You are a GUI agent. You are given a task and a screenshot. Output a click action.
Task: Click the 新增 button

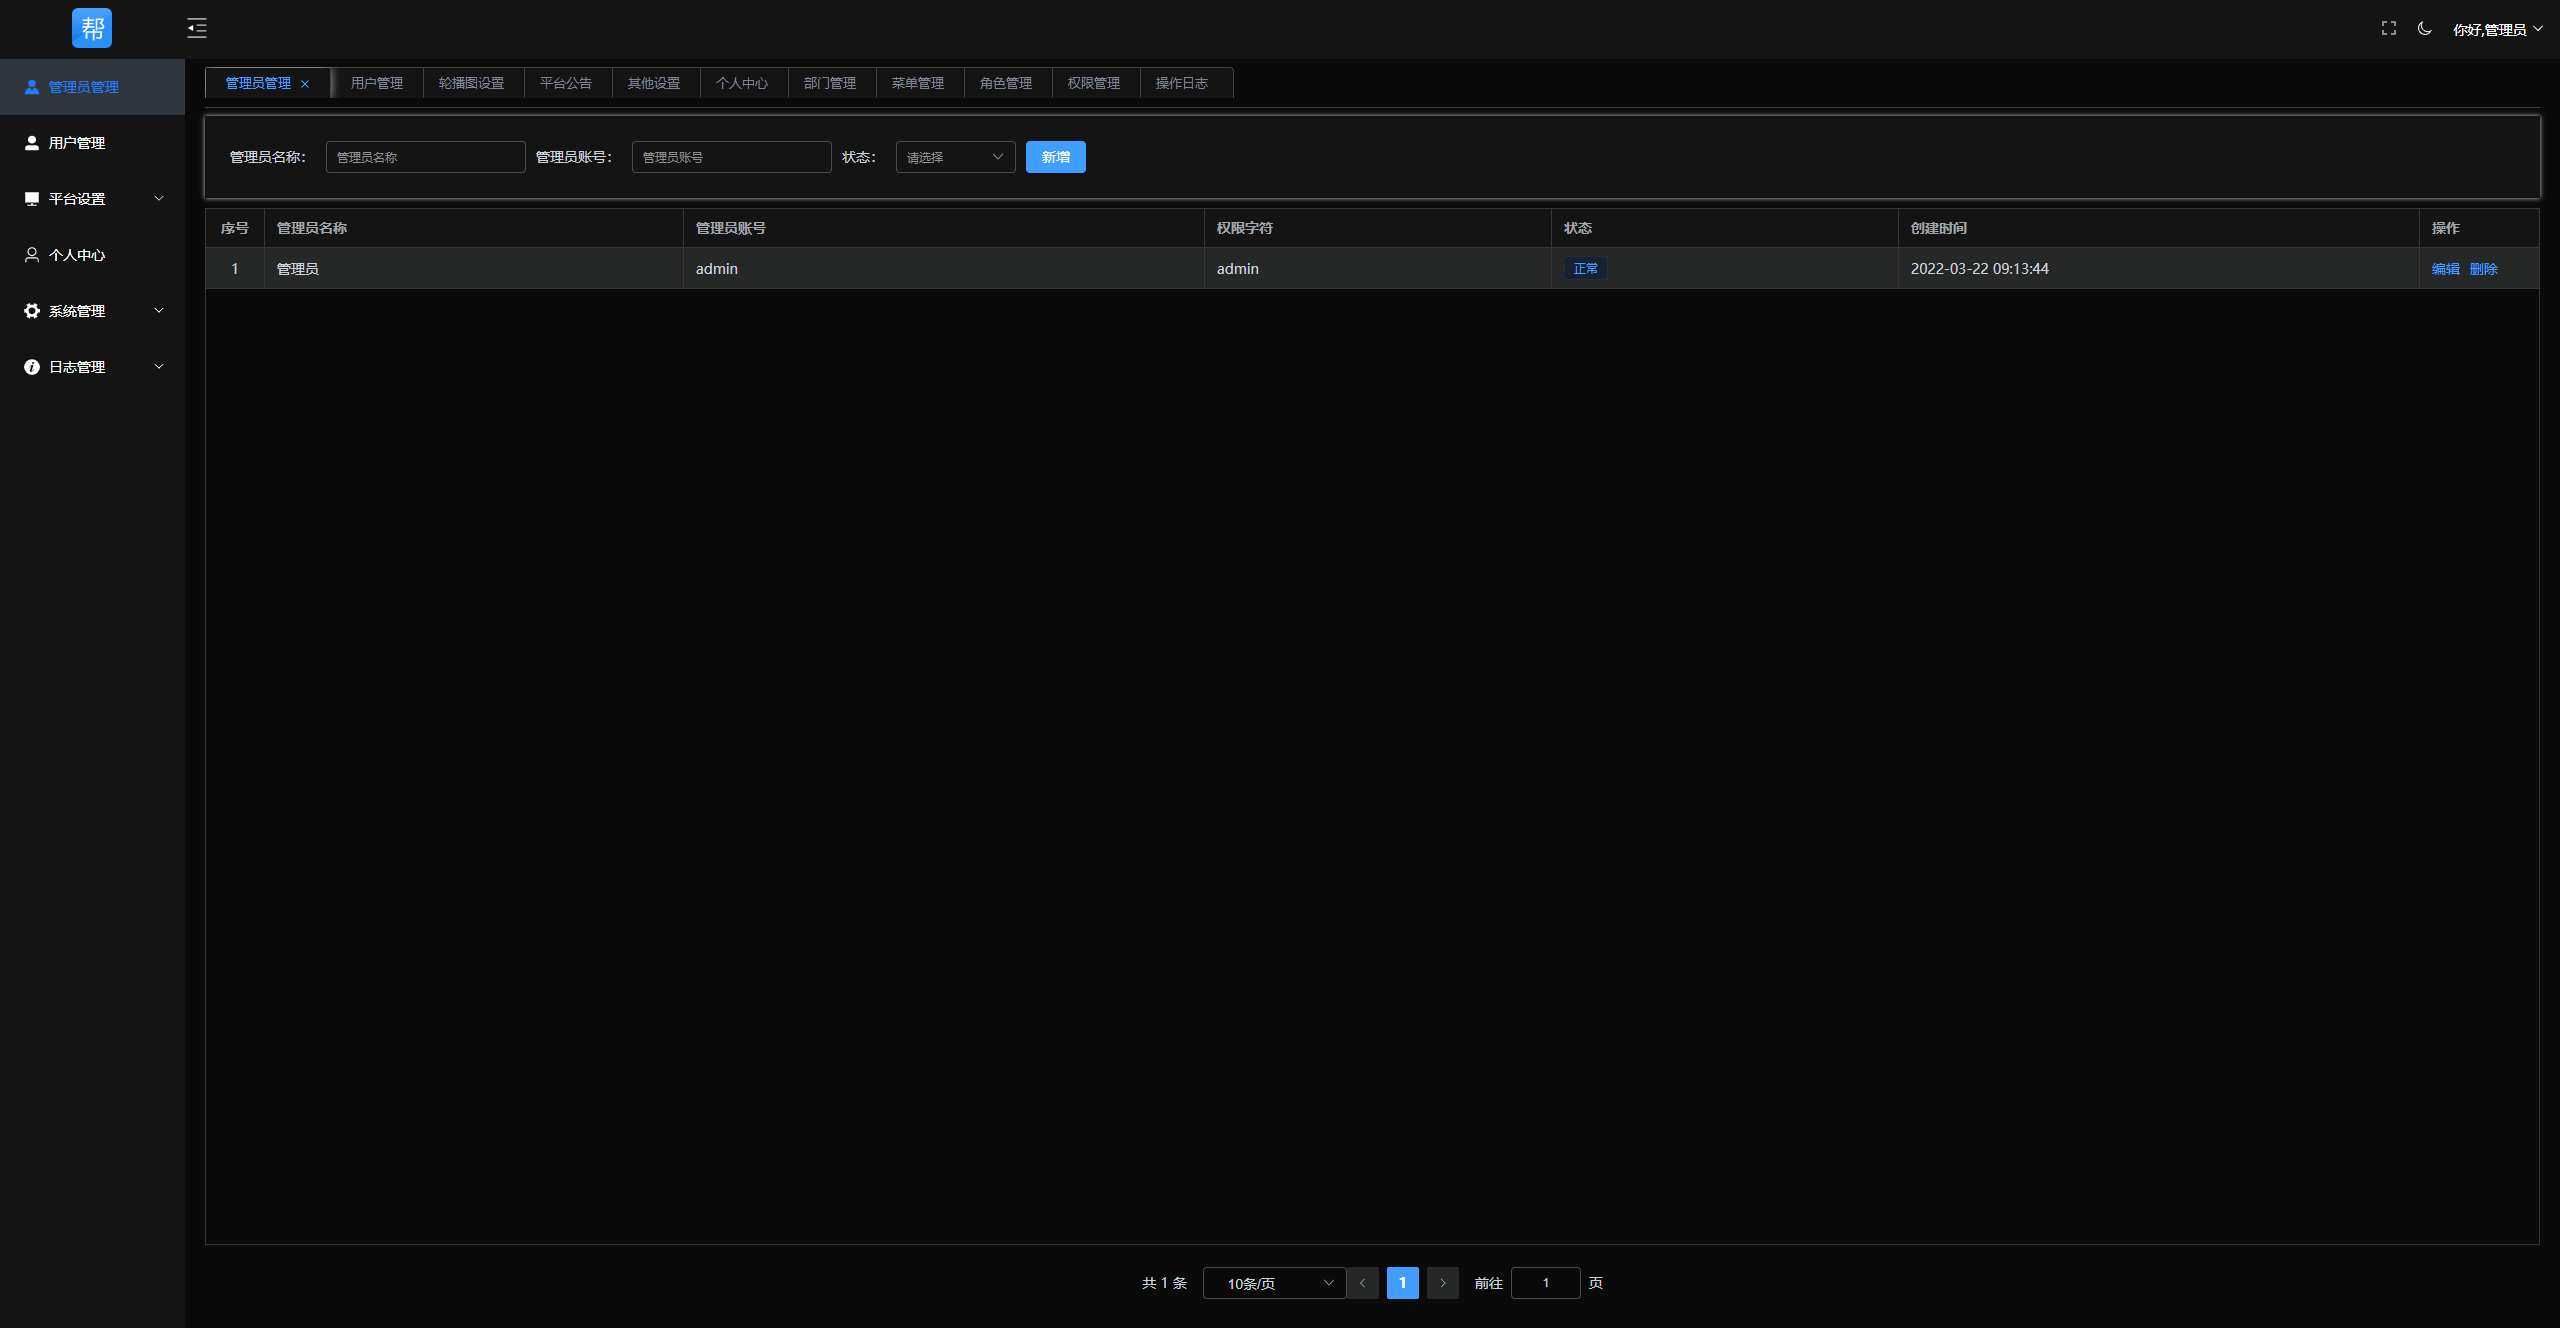point(1055,157)
